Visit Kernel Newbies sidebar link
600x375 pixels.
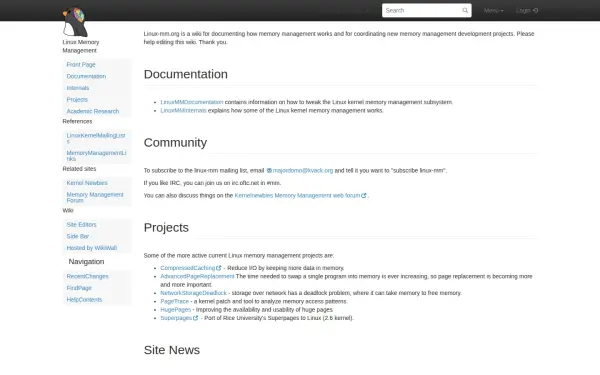pyautogui.click(x=87, y=183)
